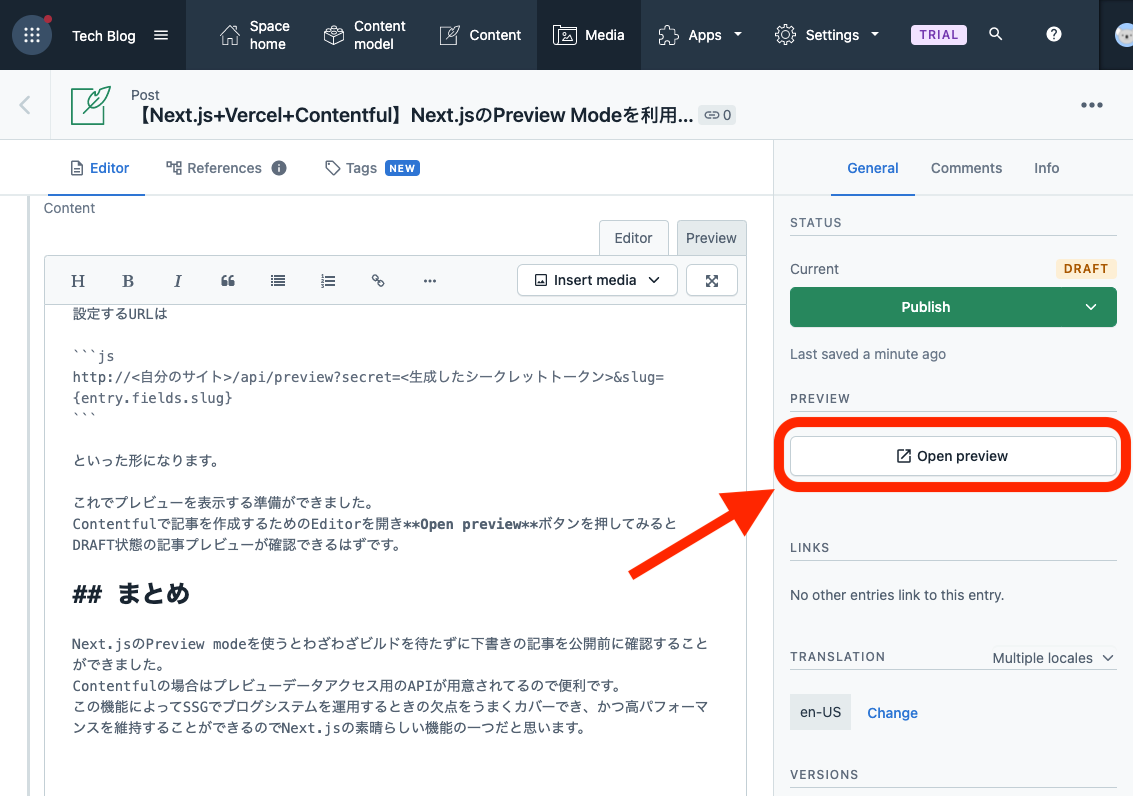Screen dimensions: 1133x796
Task: Insert a block quote
Action: click(x=228, y=281)
